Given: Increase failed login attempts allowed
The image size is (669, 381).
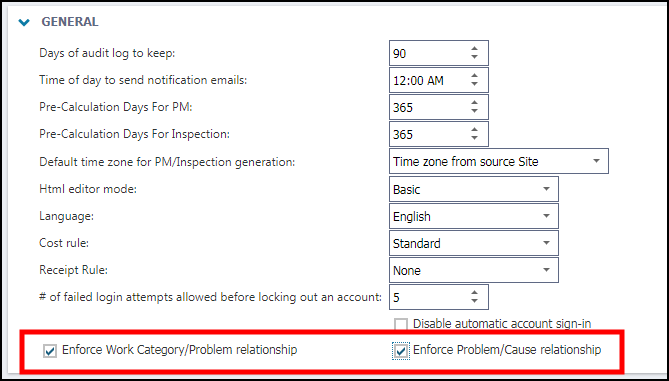Looking at the screenshot, I should pyautogui.click(x=474, y=292).
